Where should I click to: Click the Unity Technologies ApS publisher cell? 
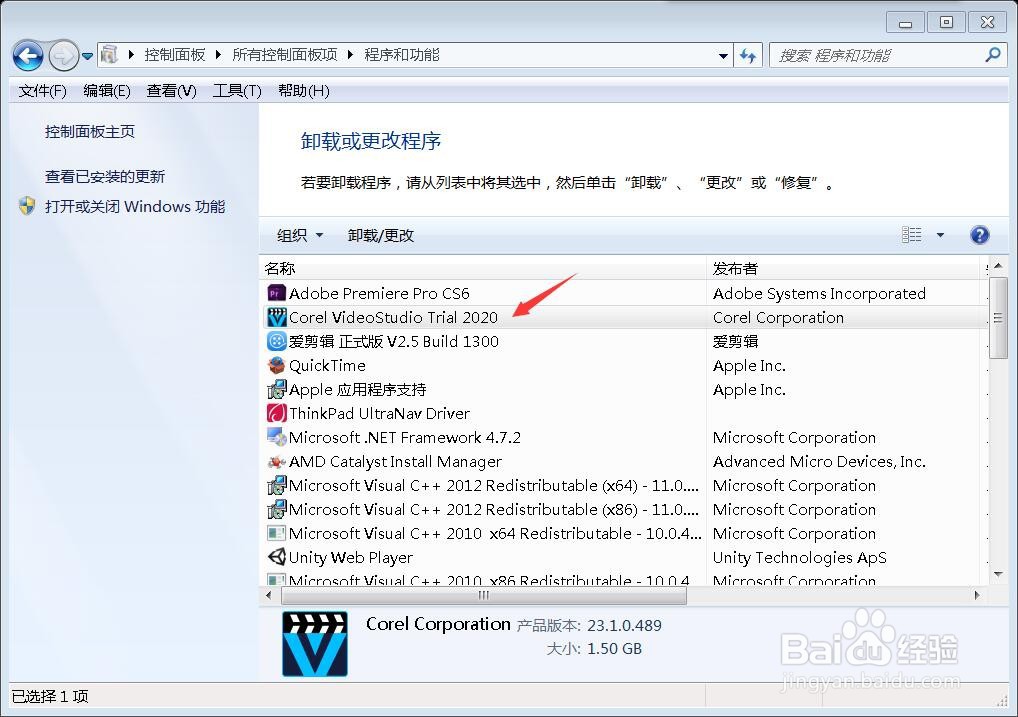tap(799, 558)
